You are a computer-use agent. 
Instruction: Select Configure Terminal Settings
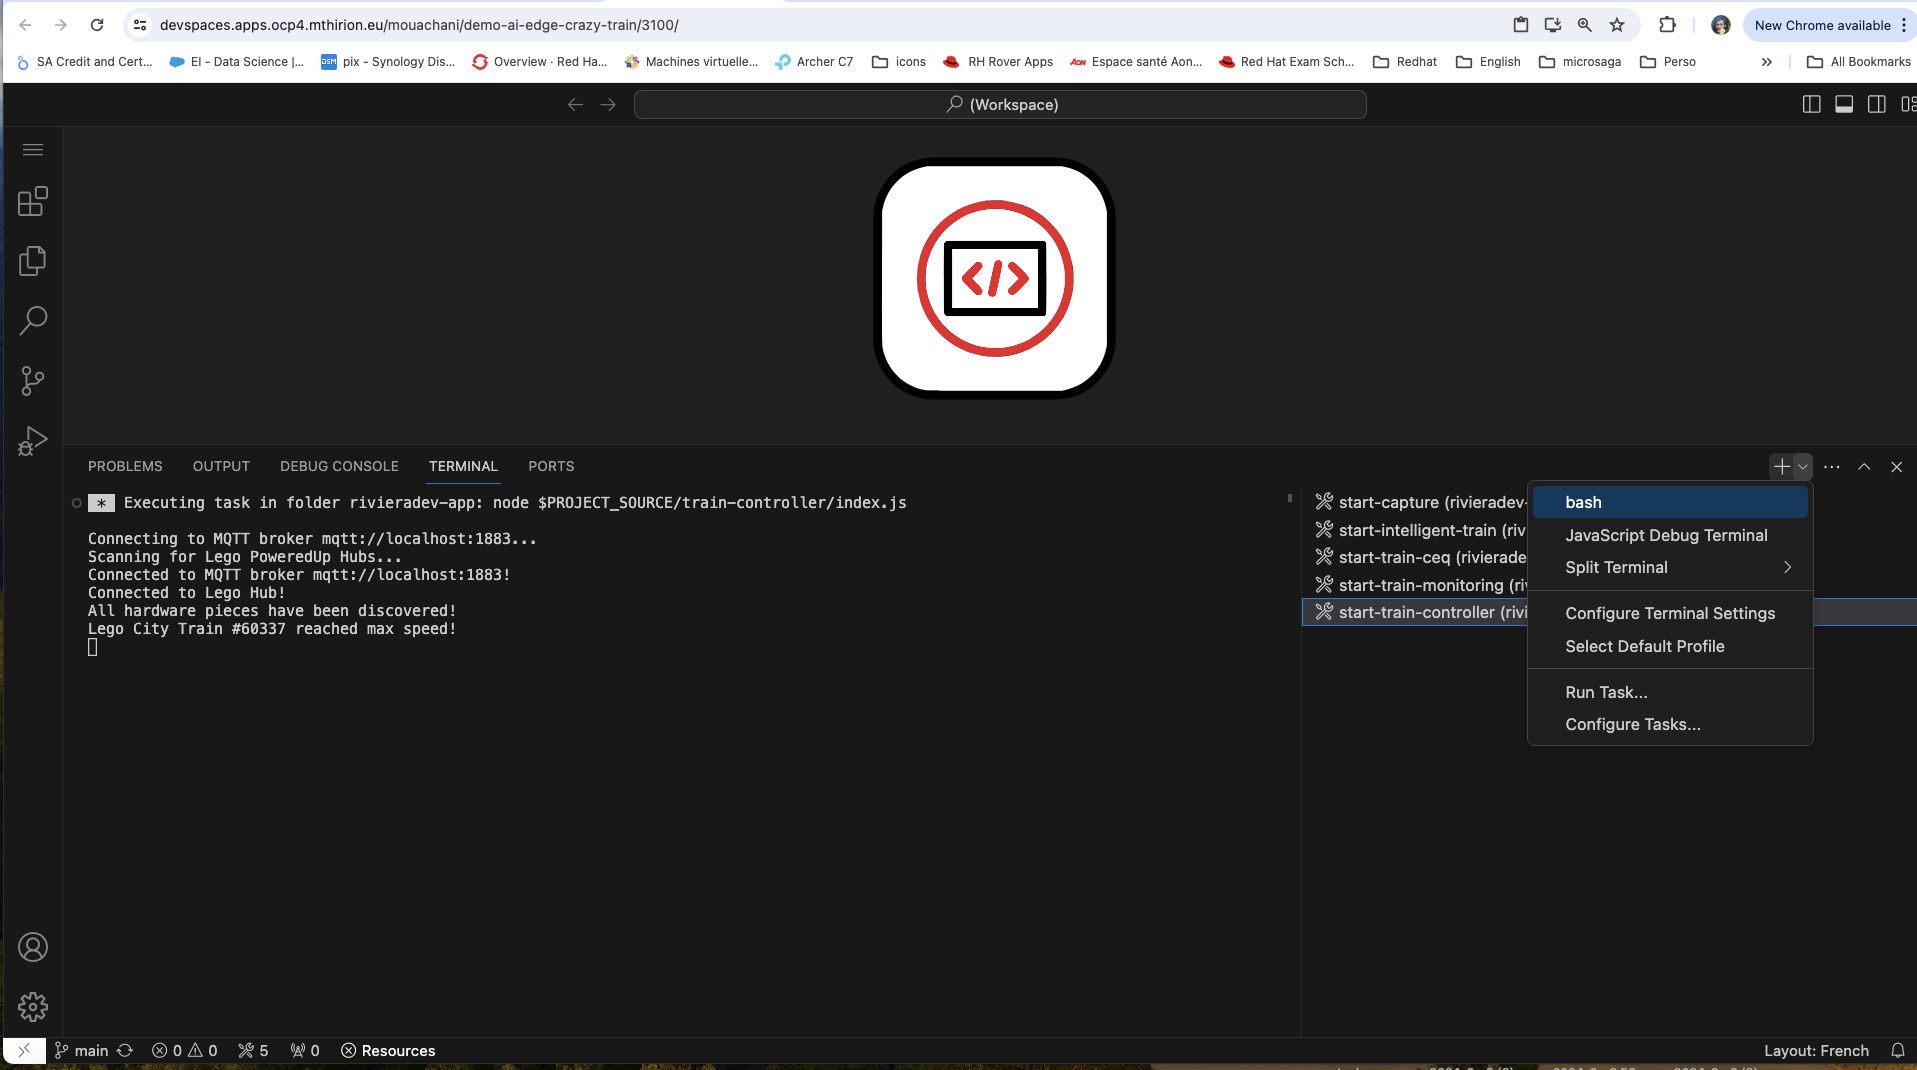click(1670, 613)
